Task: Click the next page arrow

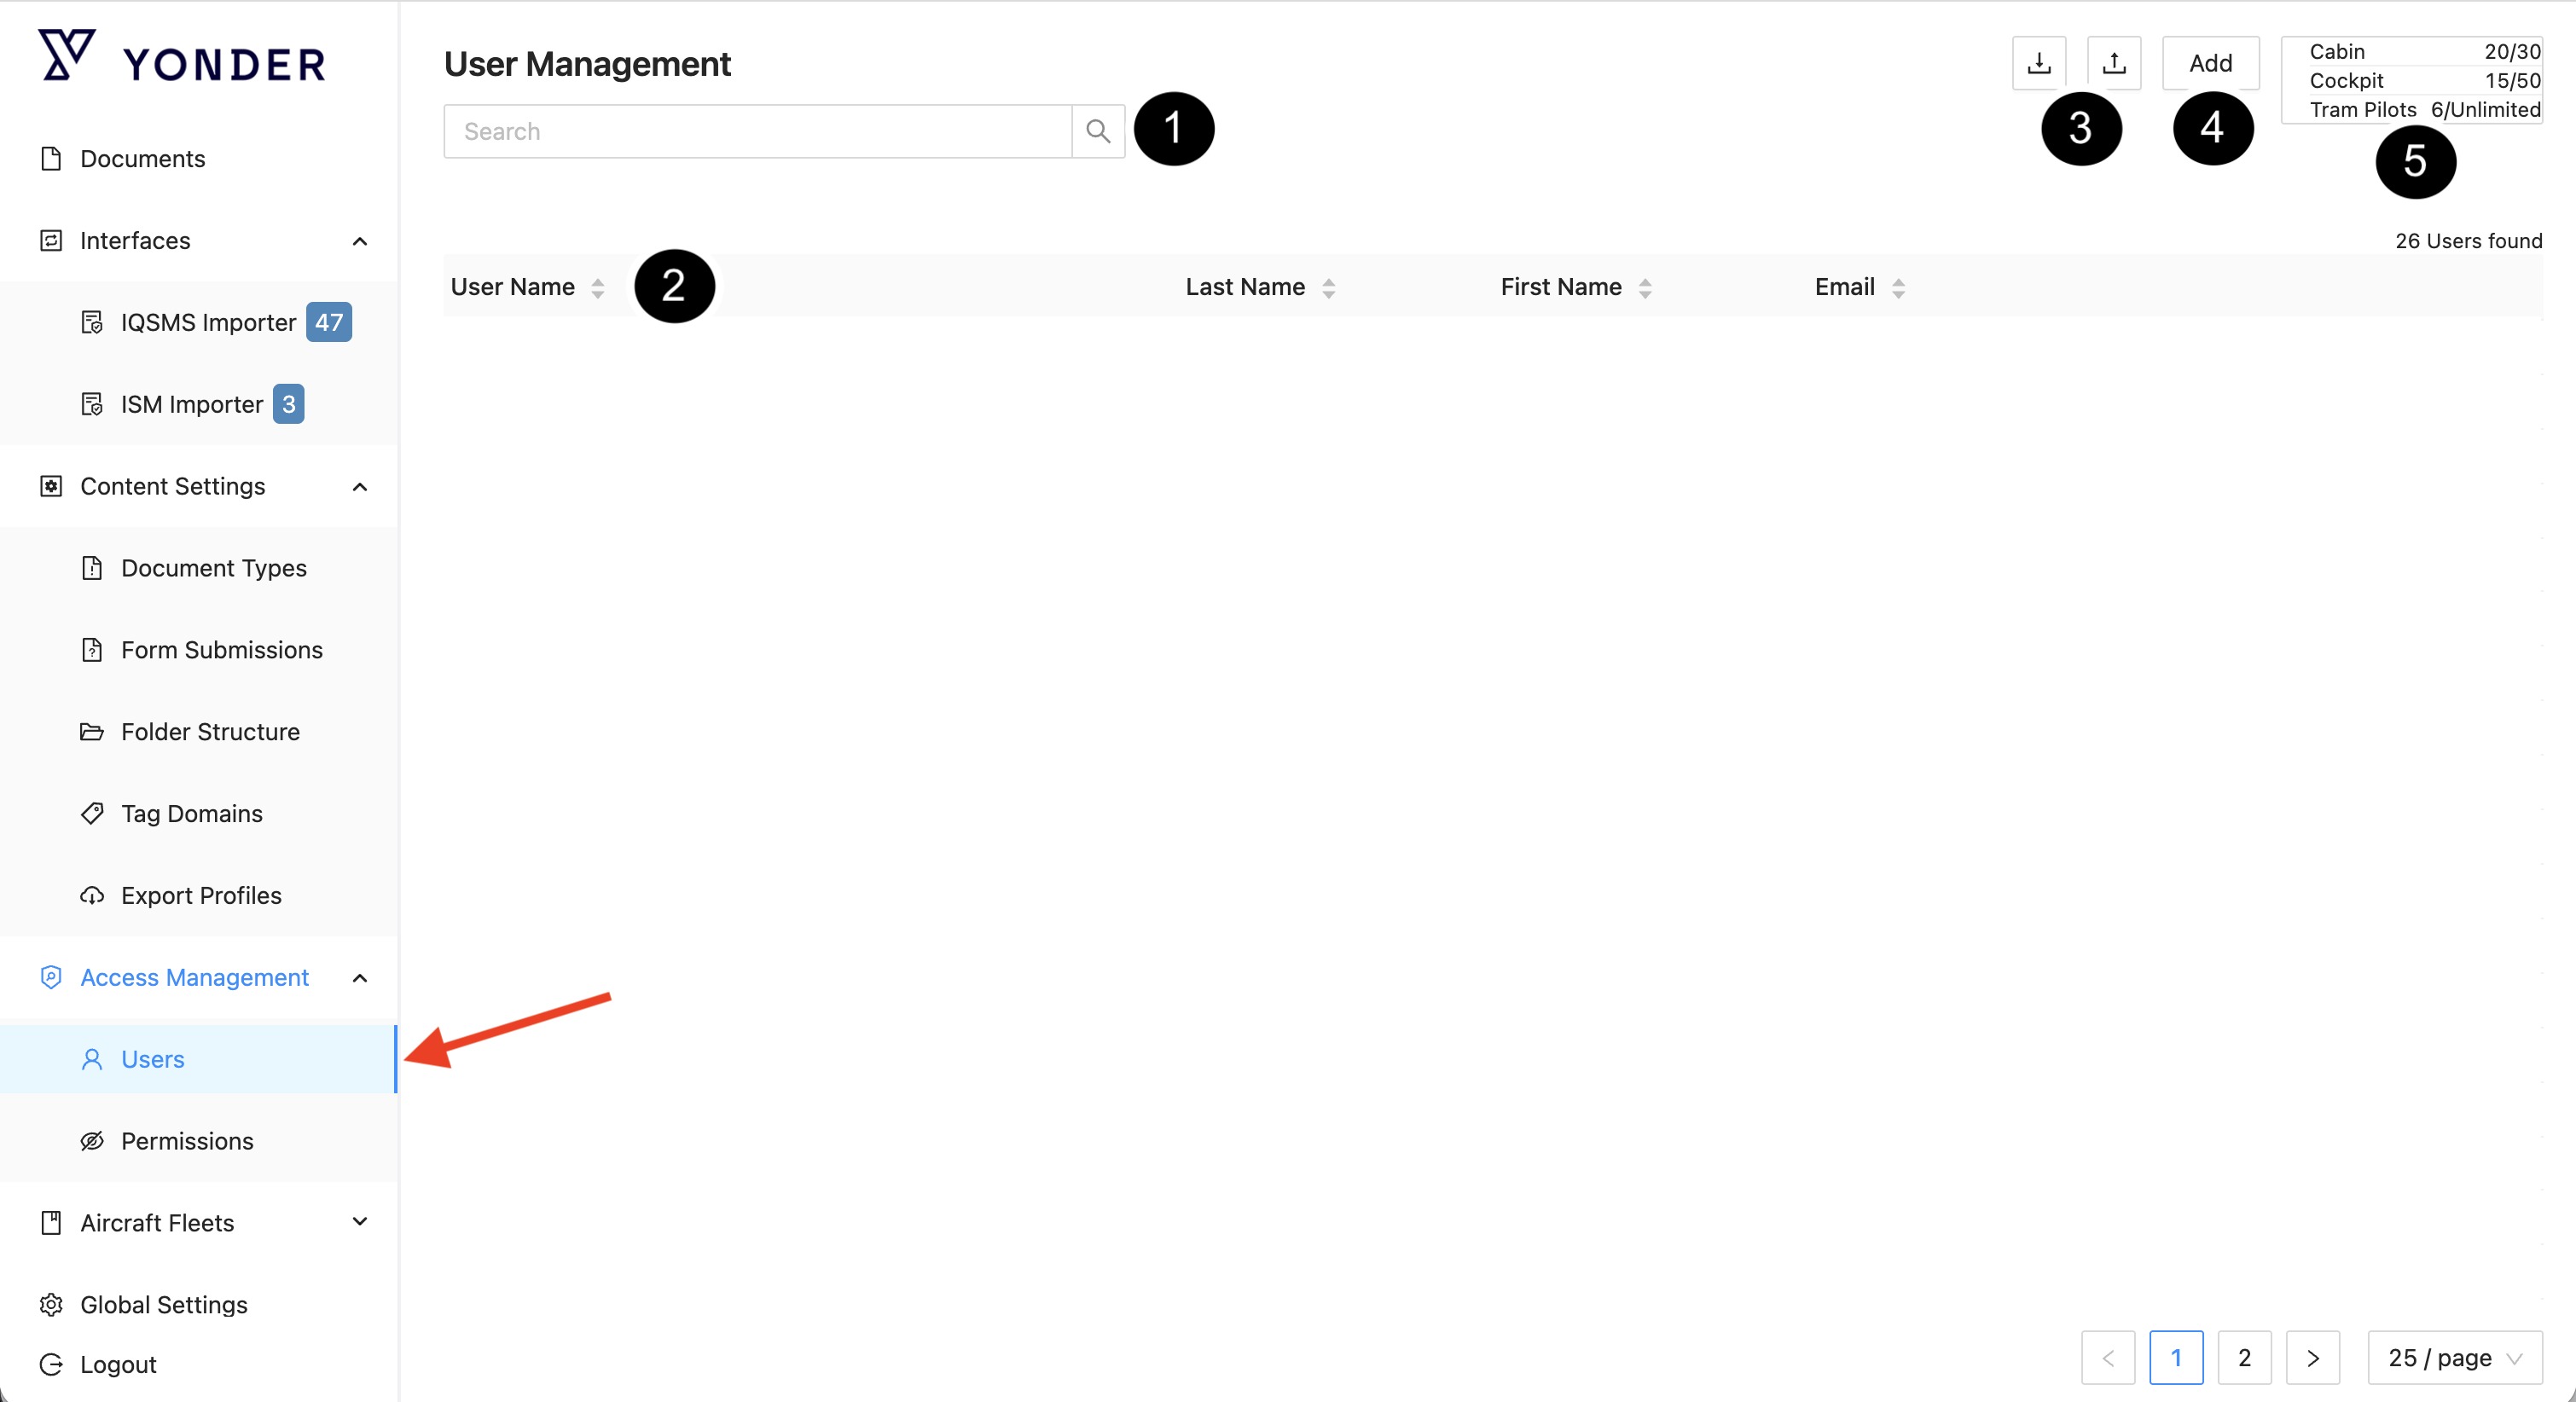Action: [x=2312, y=1357]
